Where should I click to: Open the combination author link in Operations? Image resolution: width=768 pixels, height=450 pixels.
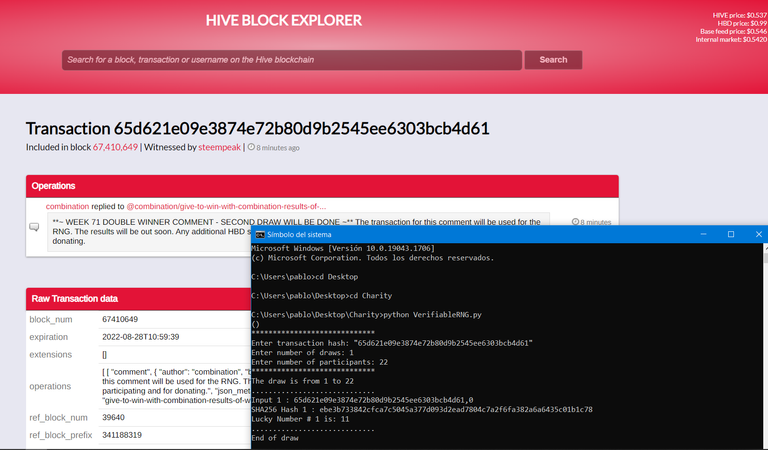coord(68,206)
